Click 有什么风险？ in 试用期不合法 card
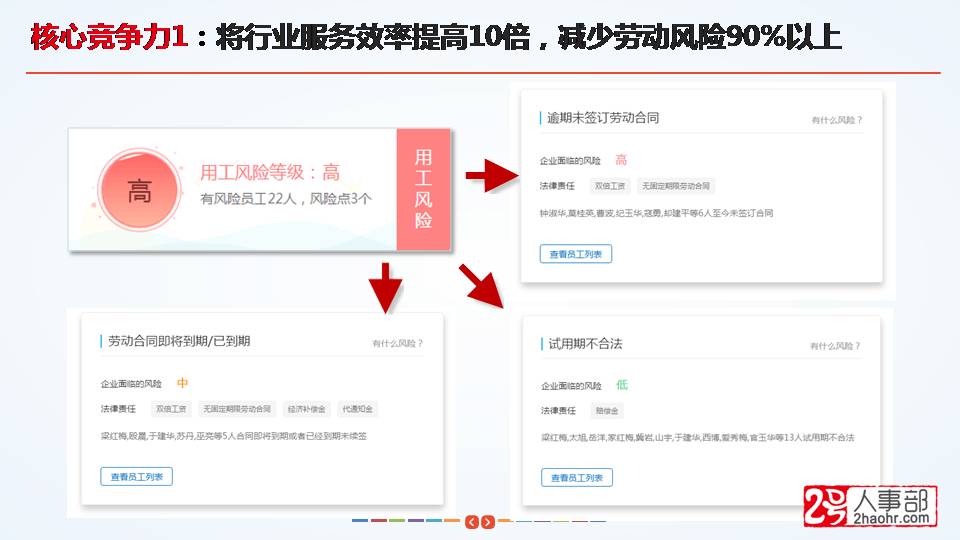 835,346
